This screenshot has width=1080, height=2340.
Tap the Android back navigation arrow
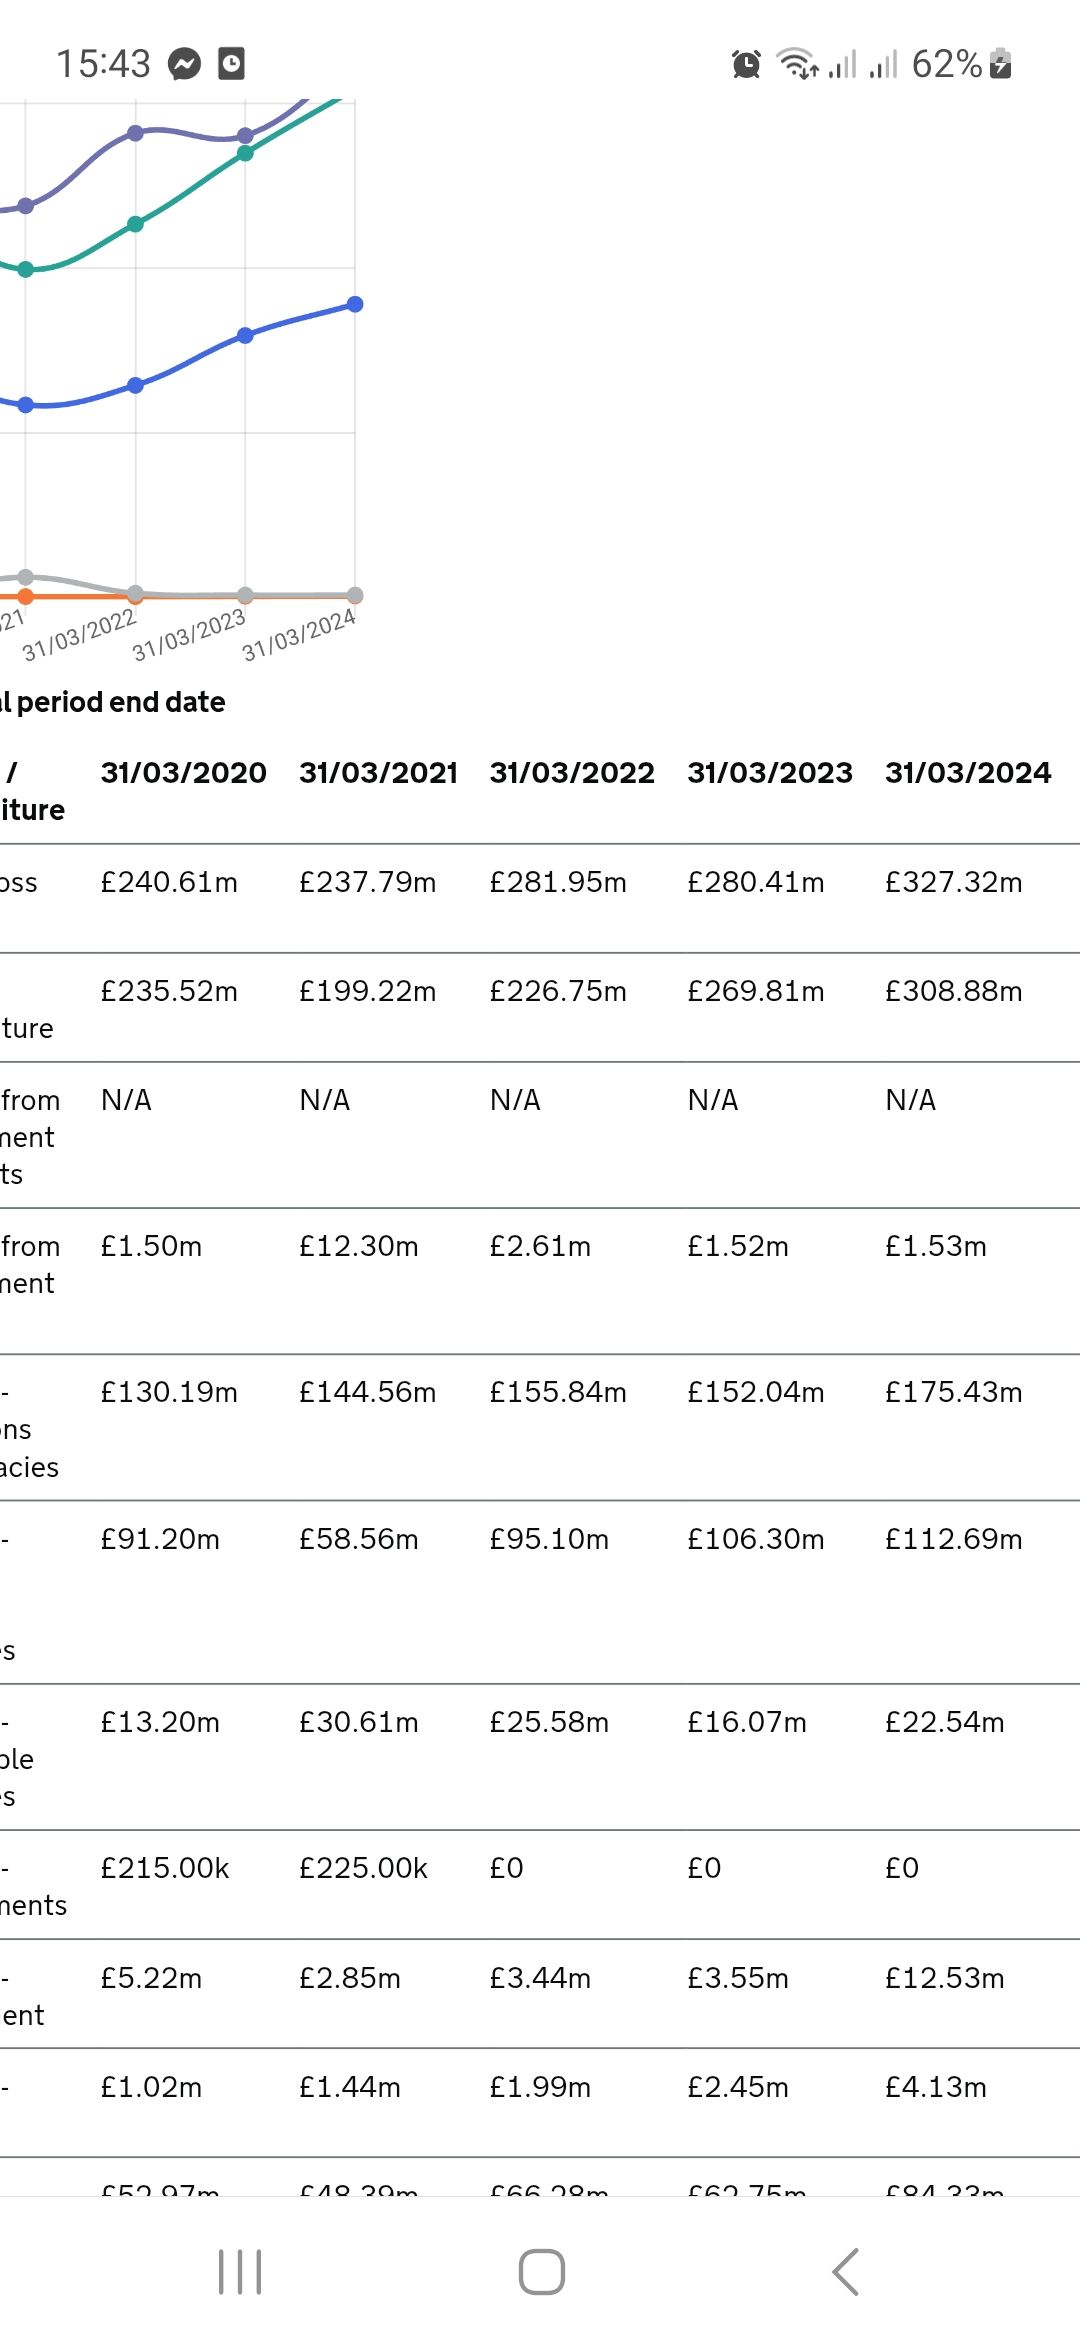coord(845,2271)
